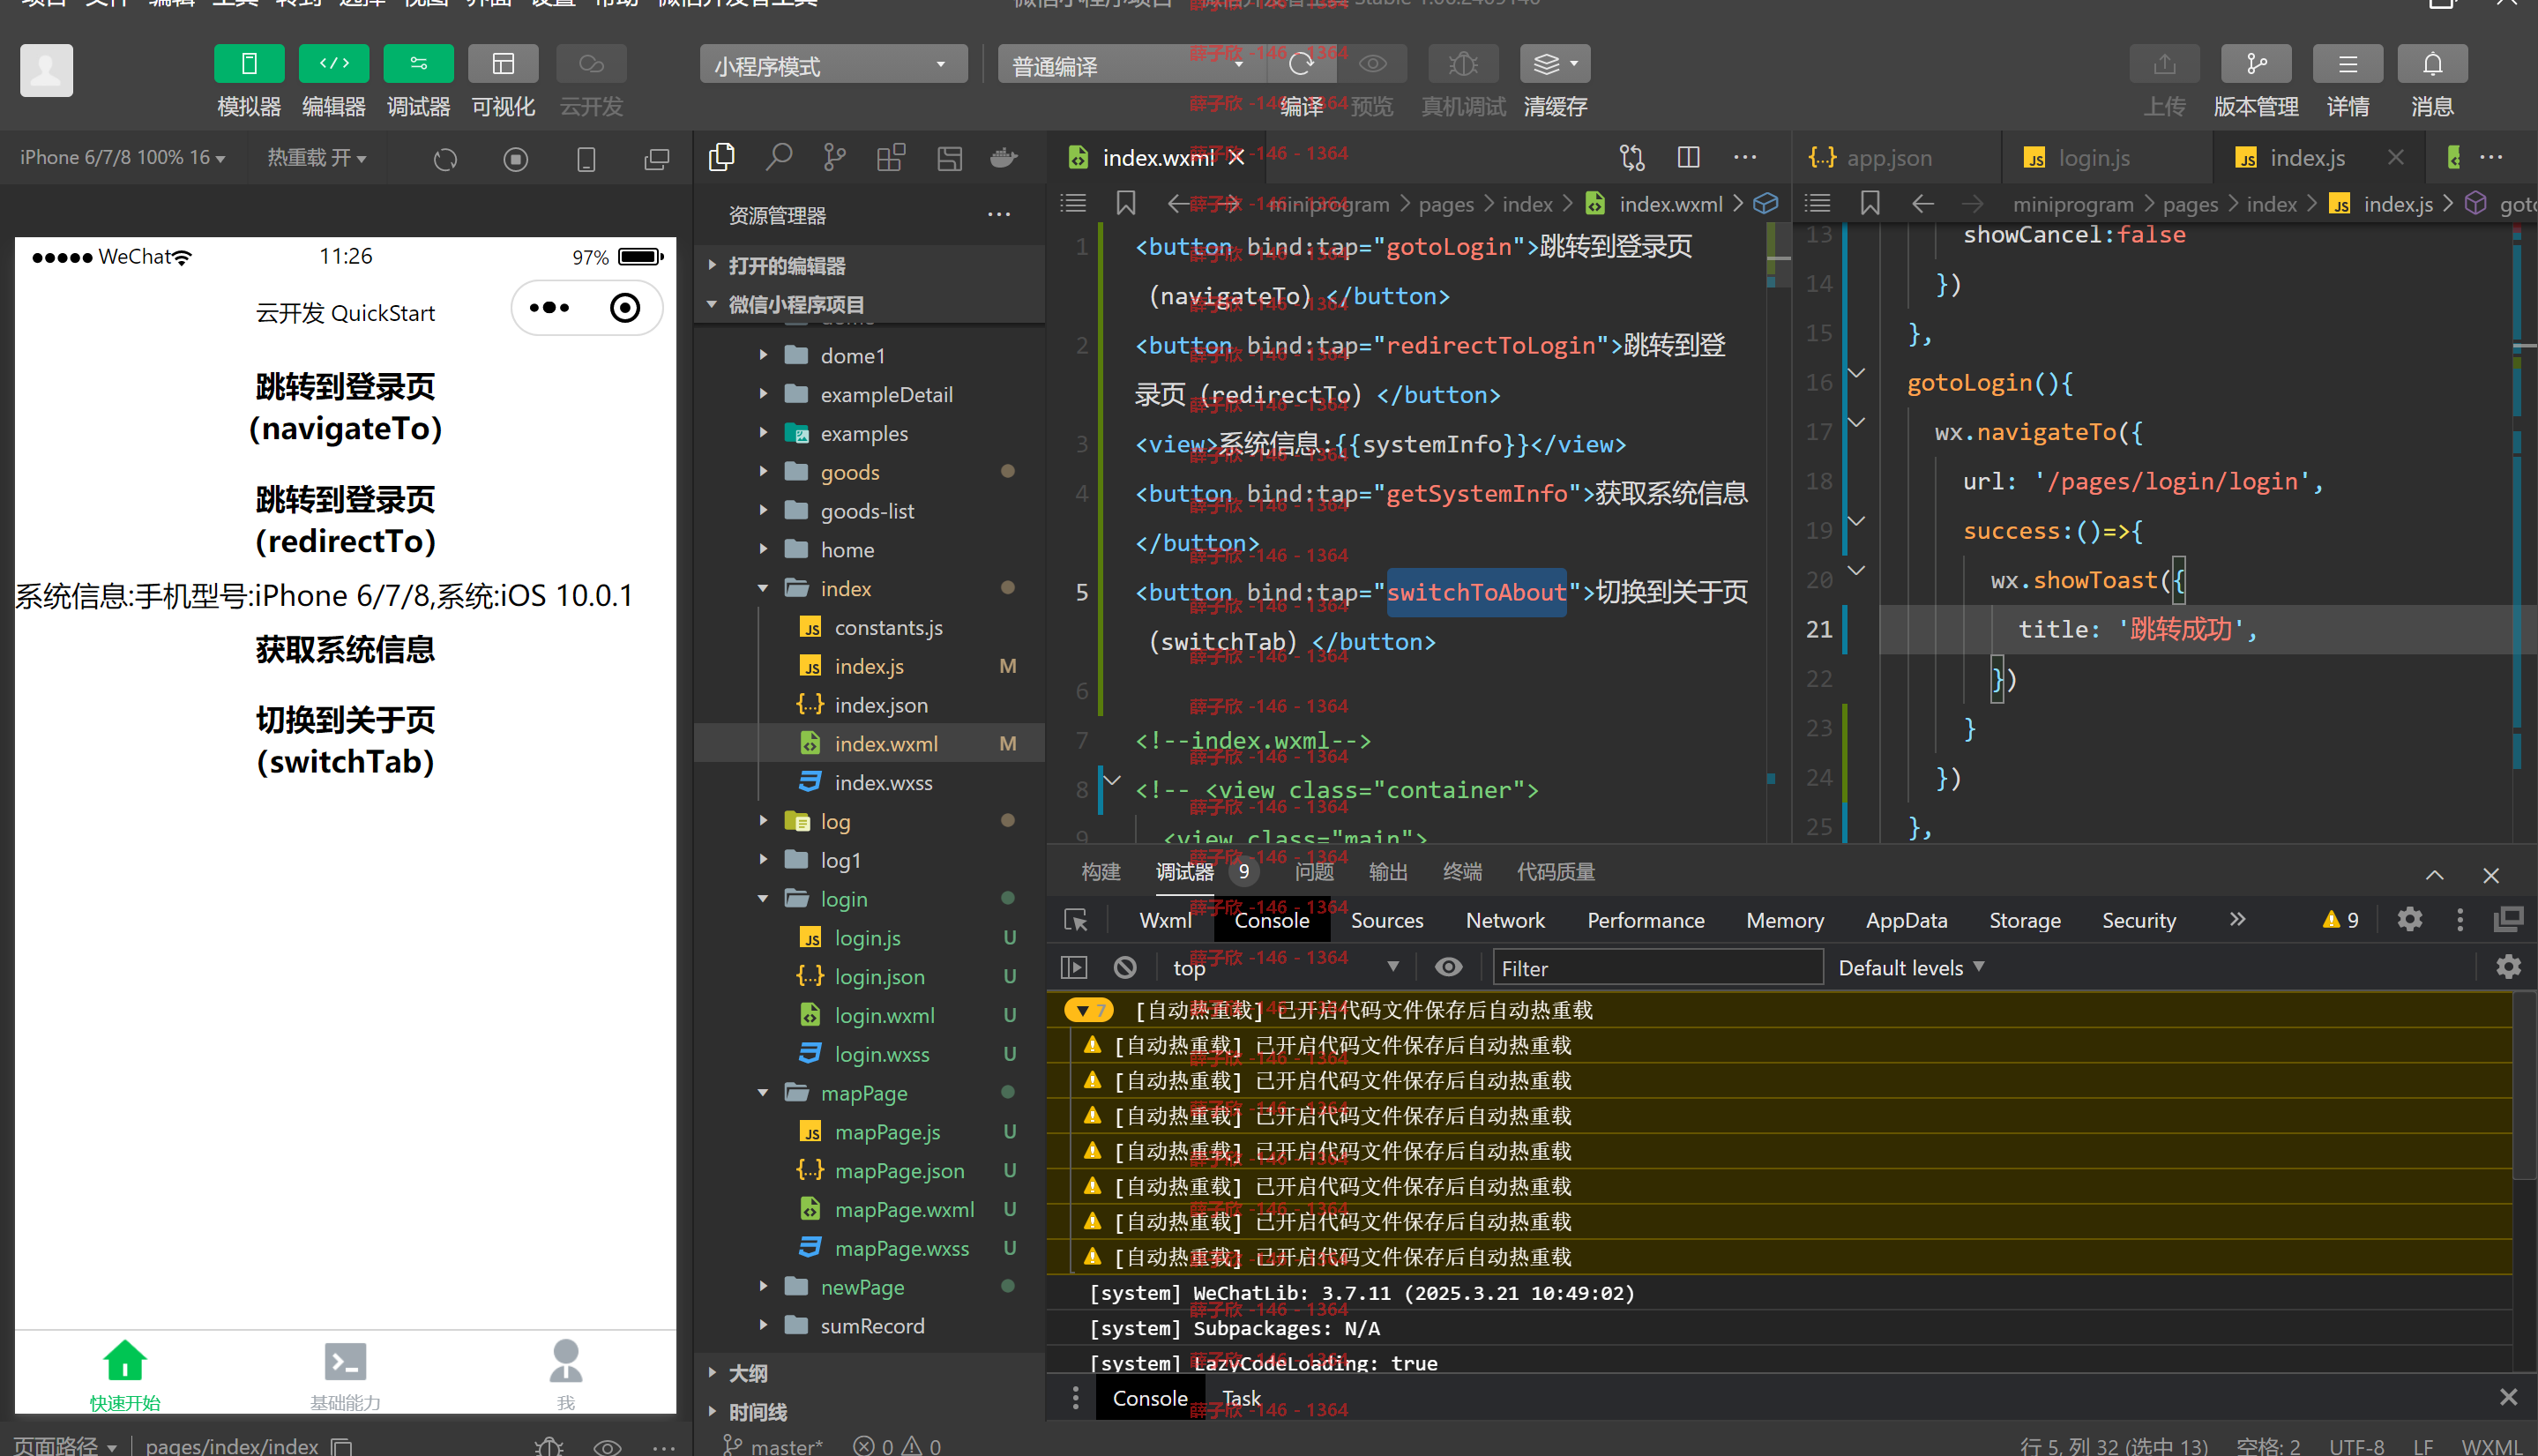Screen dimensions: 2538x1456
Task: Click the detach simulator window icon
Action: (656, 159)
